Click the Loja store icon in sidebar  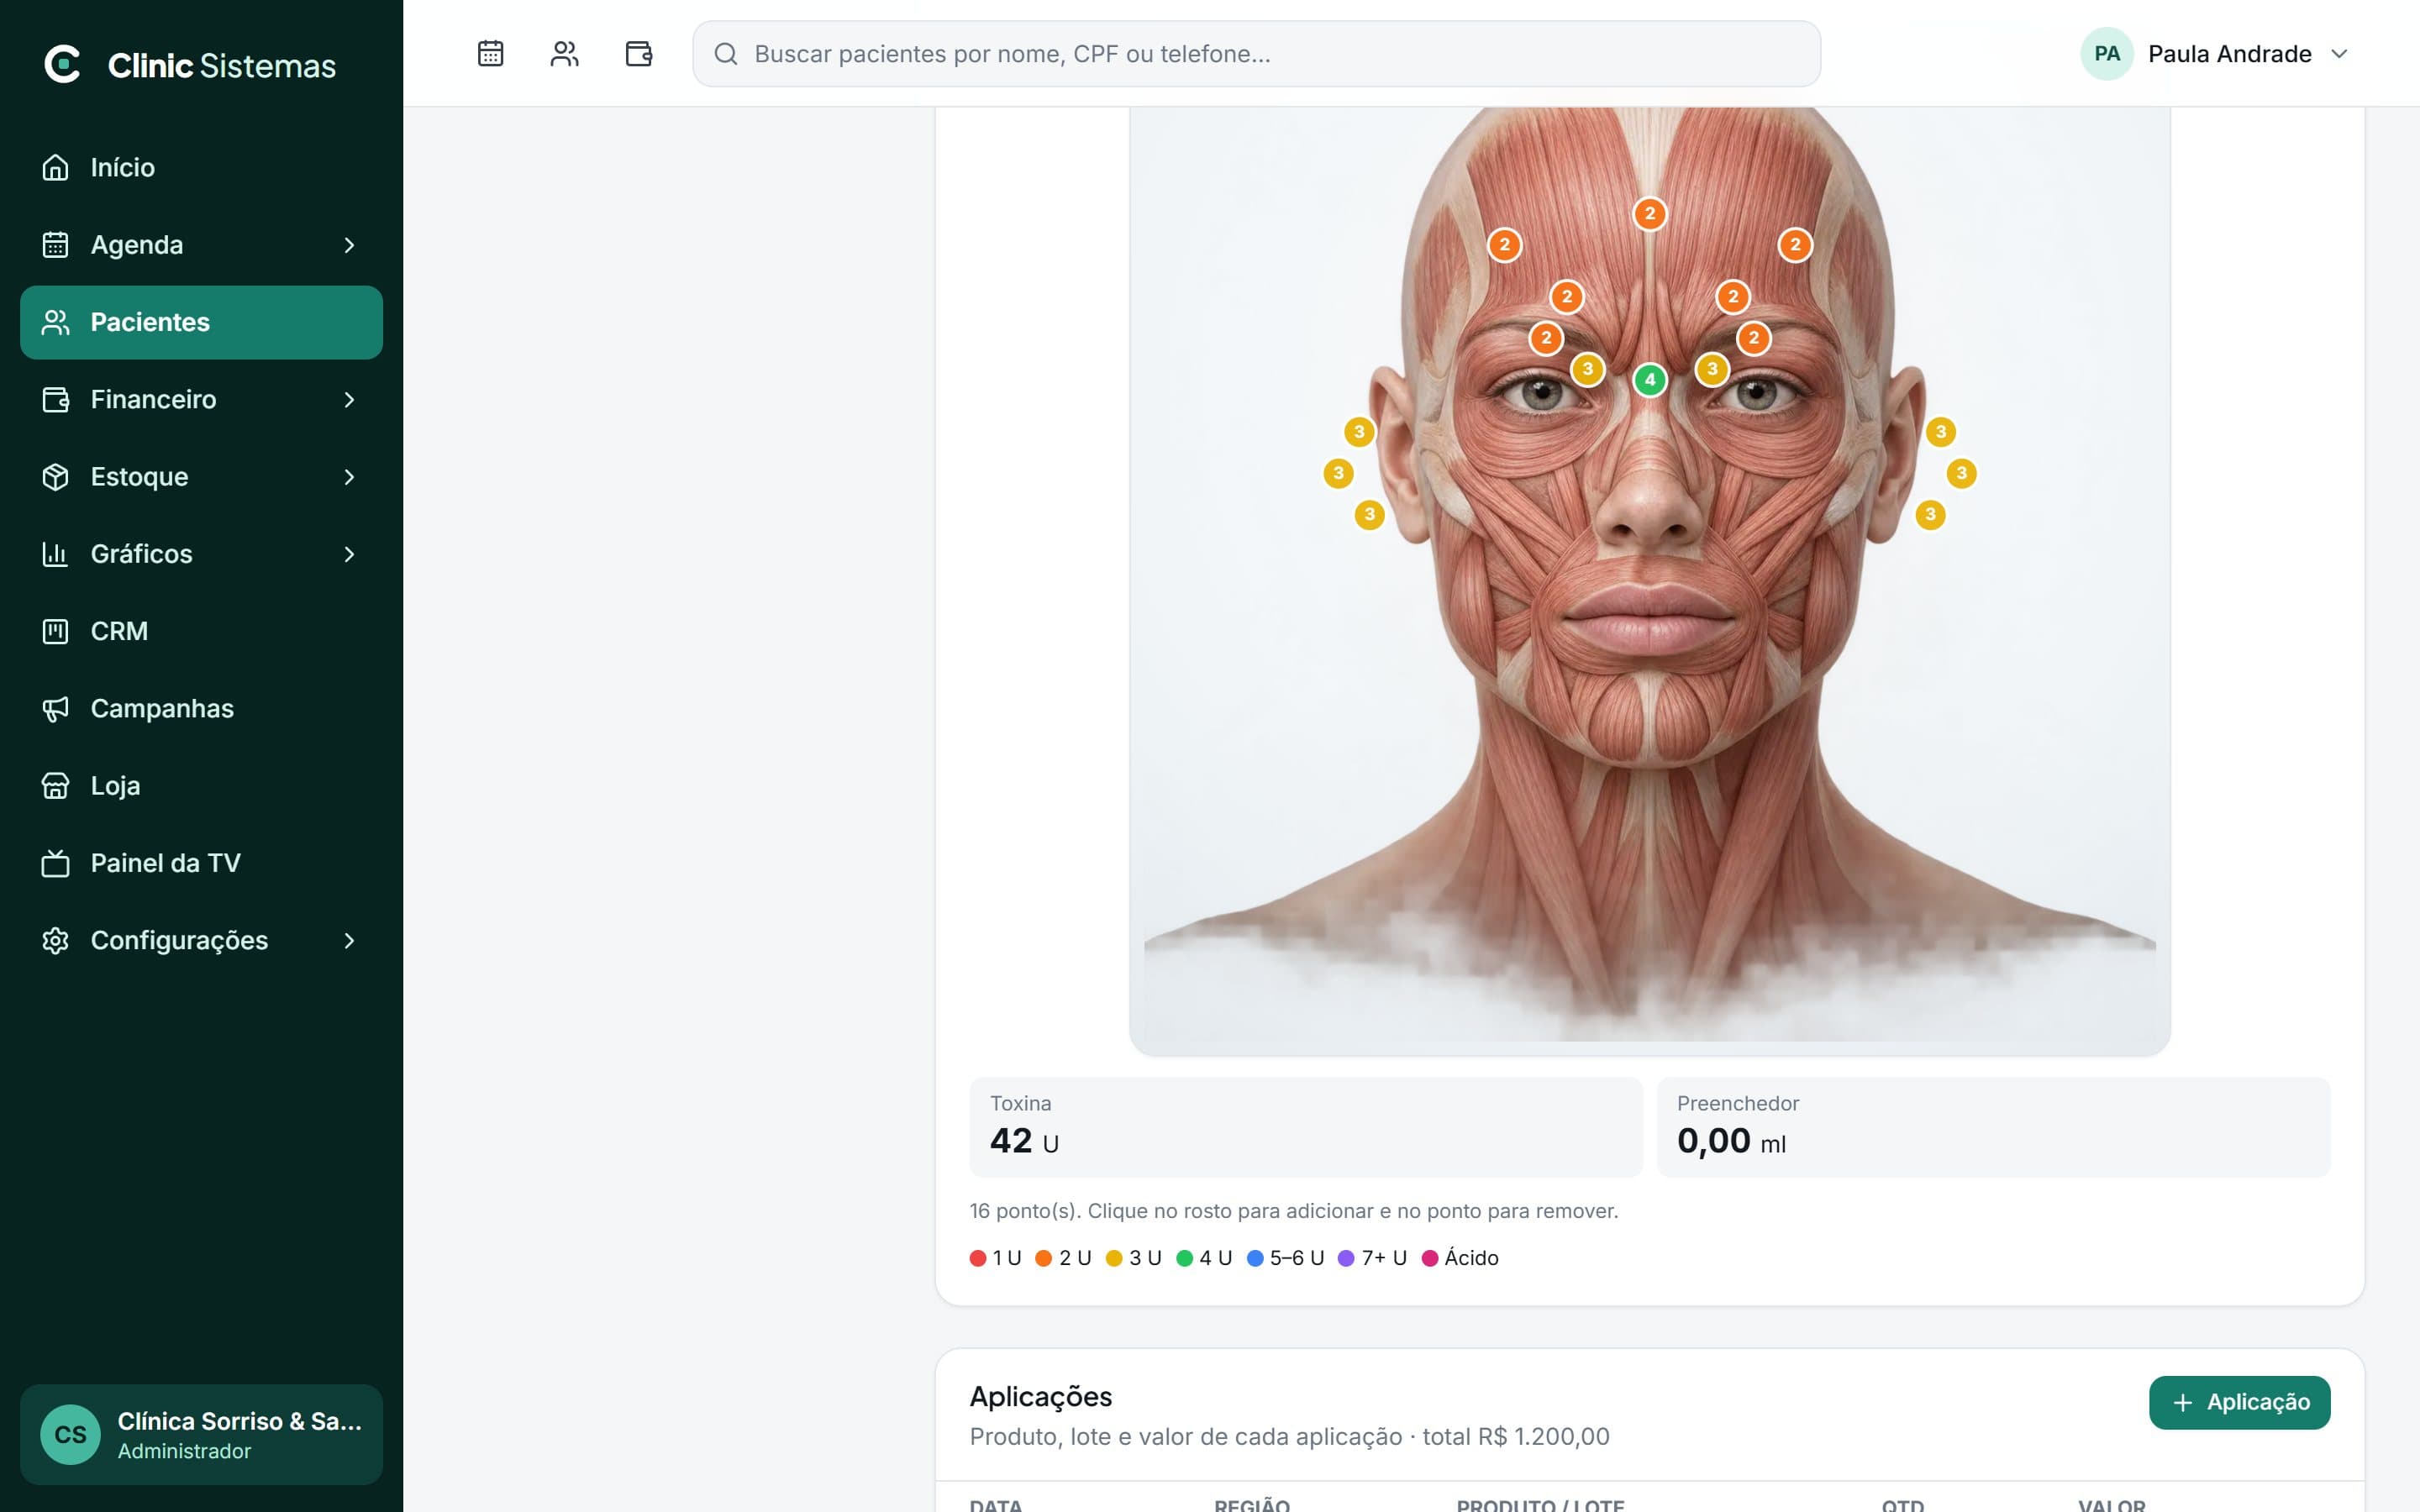click(x=55, y=786)
